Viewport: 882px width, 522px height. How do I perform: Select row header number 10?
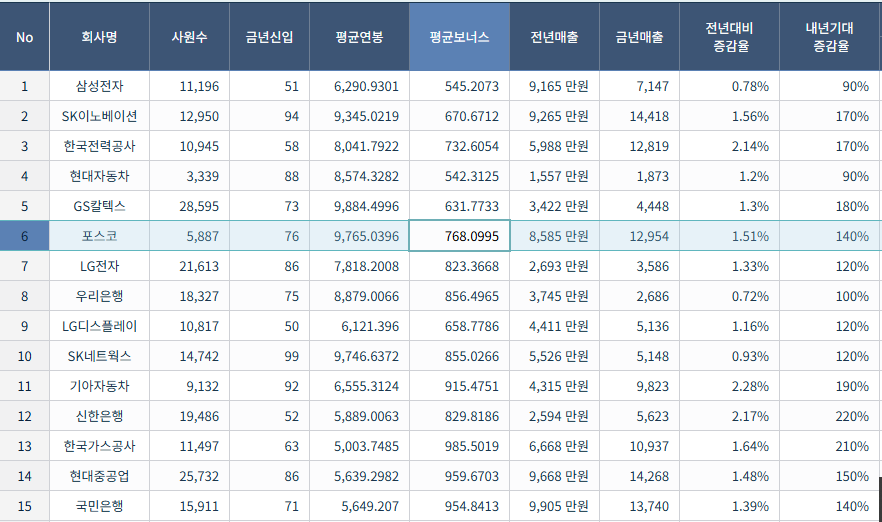25,356
